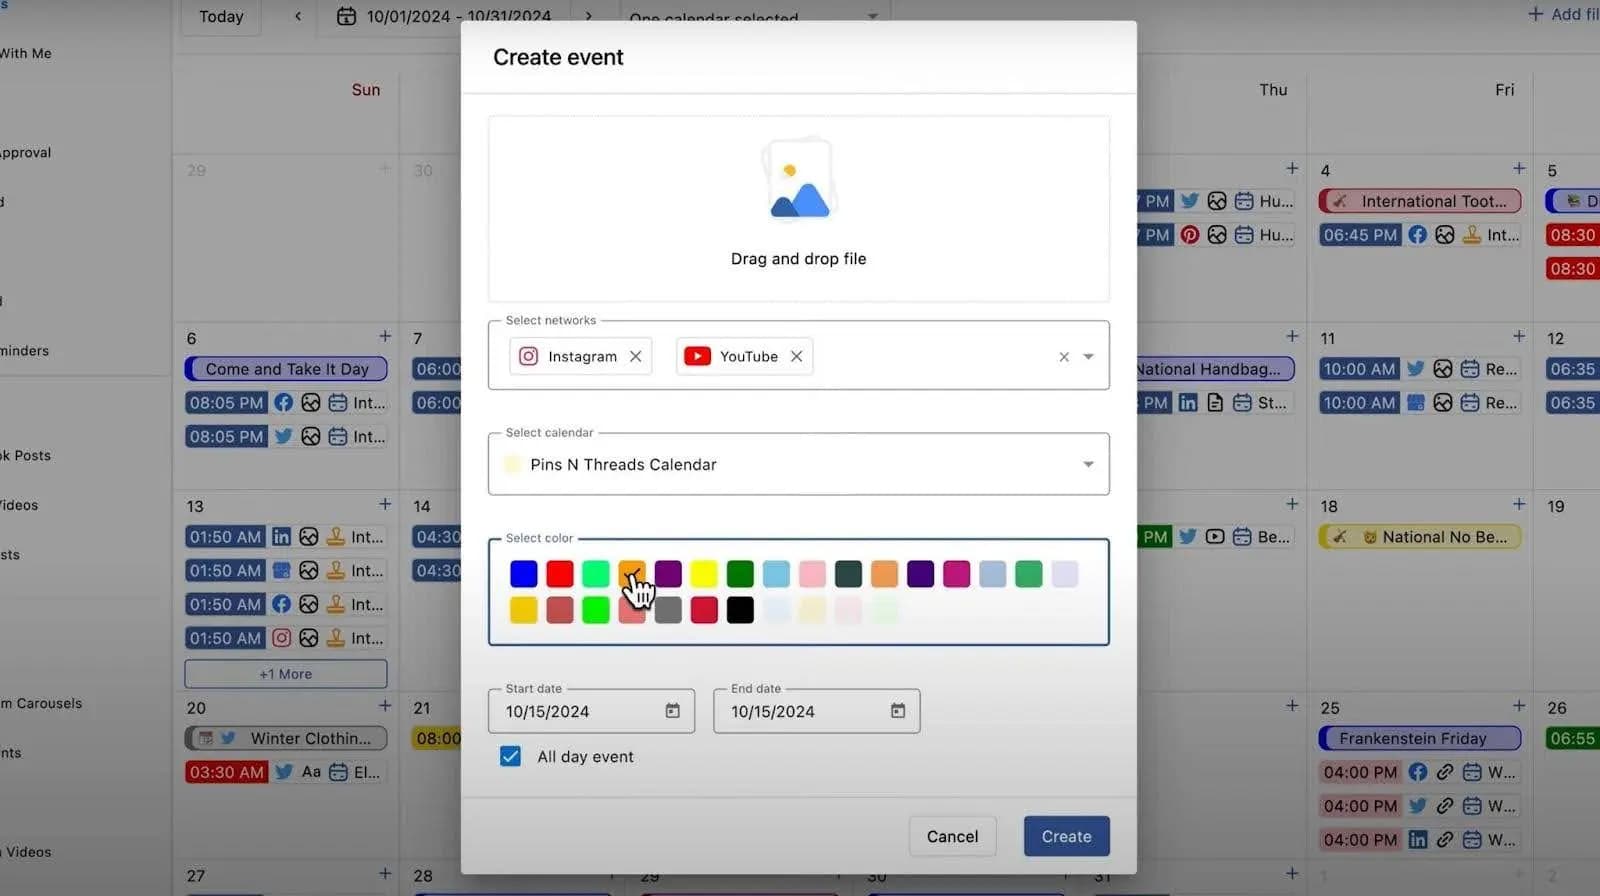
Task: Select the purple color swatch
Action: tap(668, 574)
